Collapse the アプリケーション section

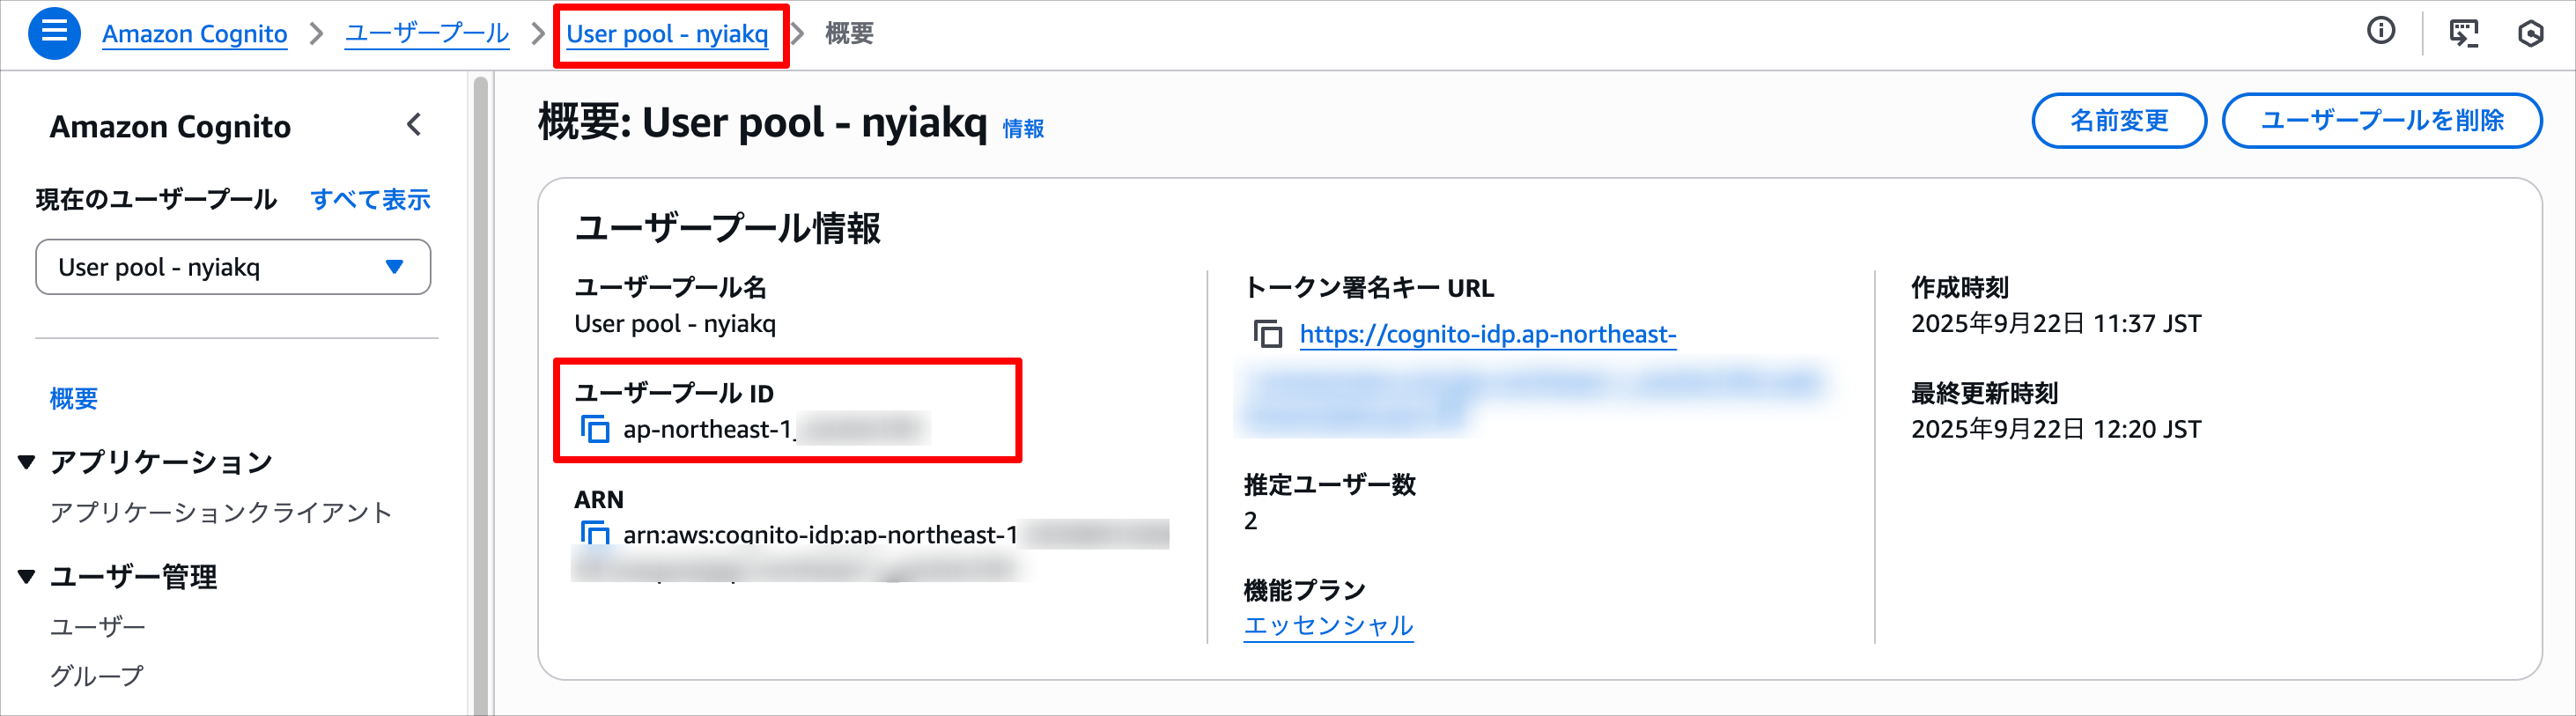point(27,462)
